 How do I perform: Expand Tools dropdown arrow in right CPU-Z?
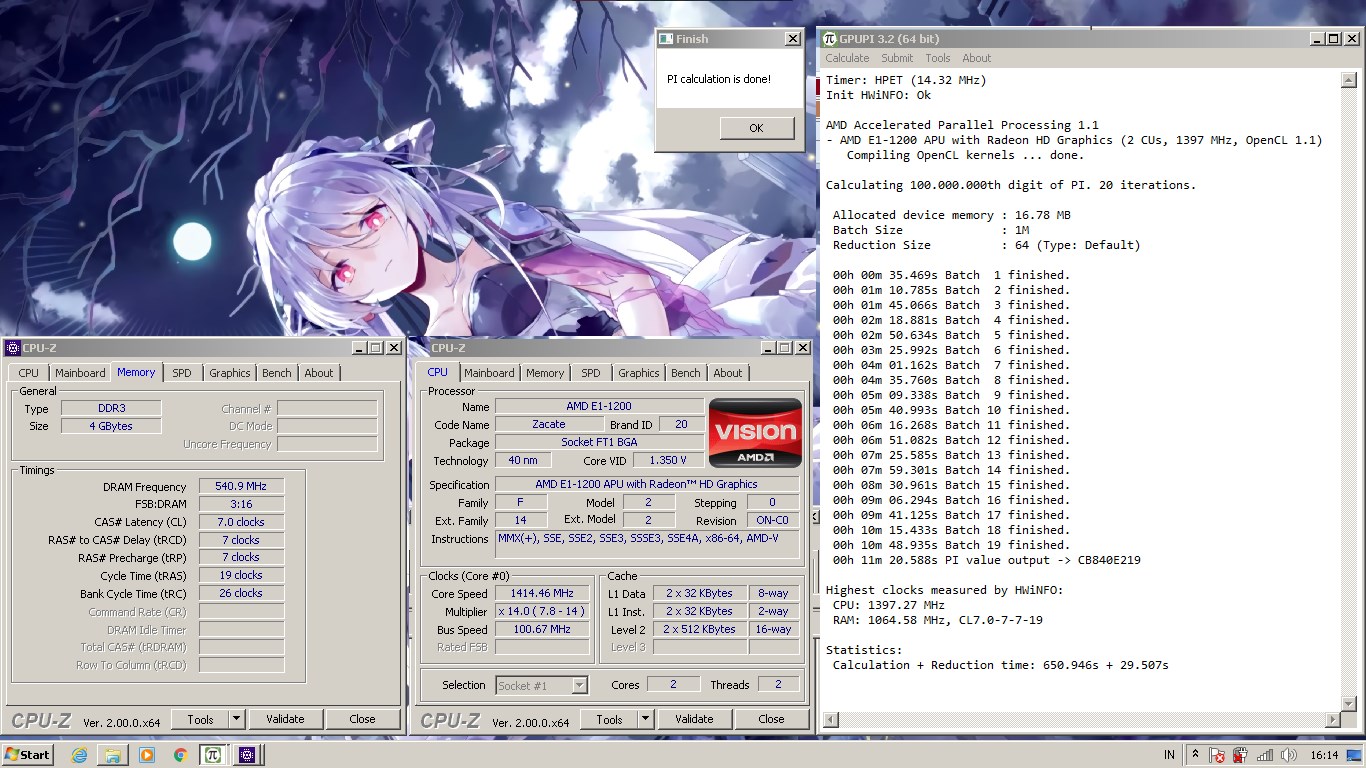tap(646, 719)
